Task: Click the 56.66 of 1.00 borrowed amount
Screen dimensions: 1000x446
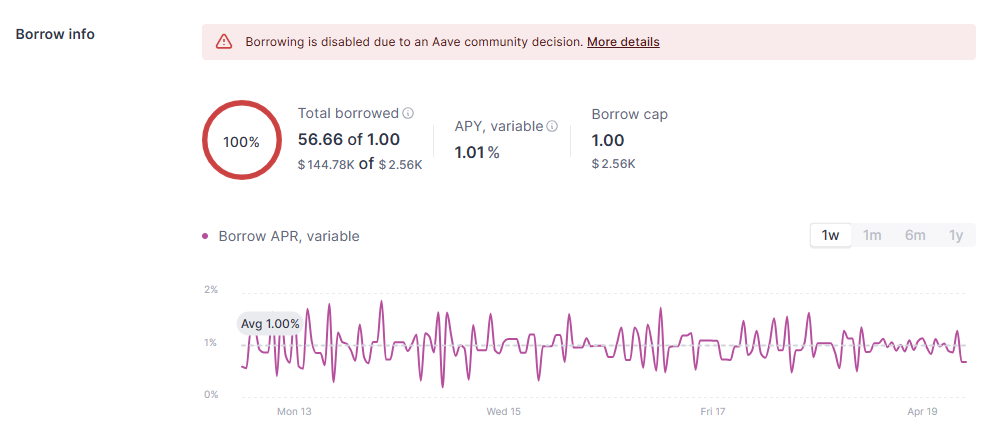Action: click(349, 139)
